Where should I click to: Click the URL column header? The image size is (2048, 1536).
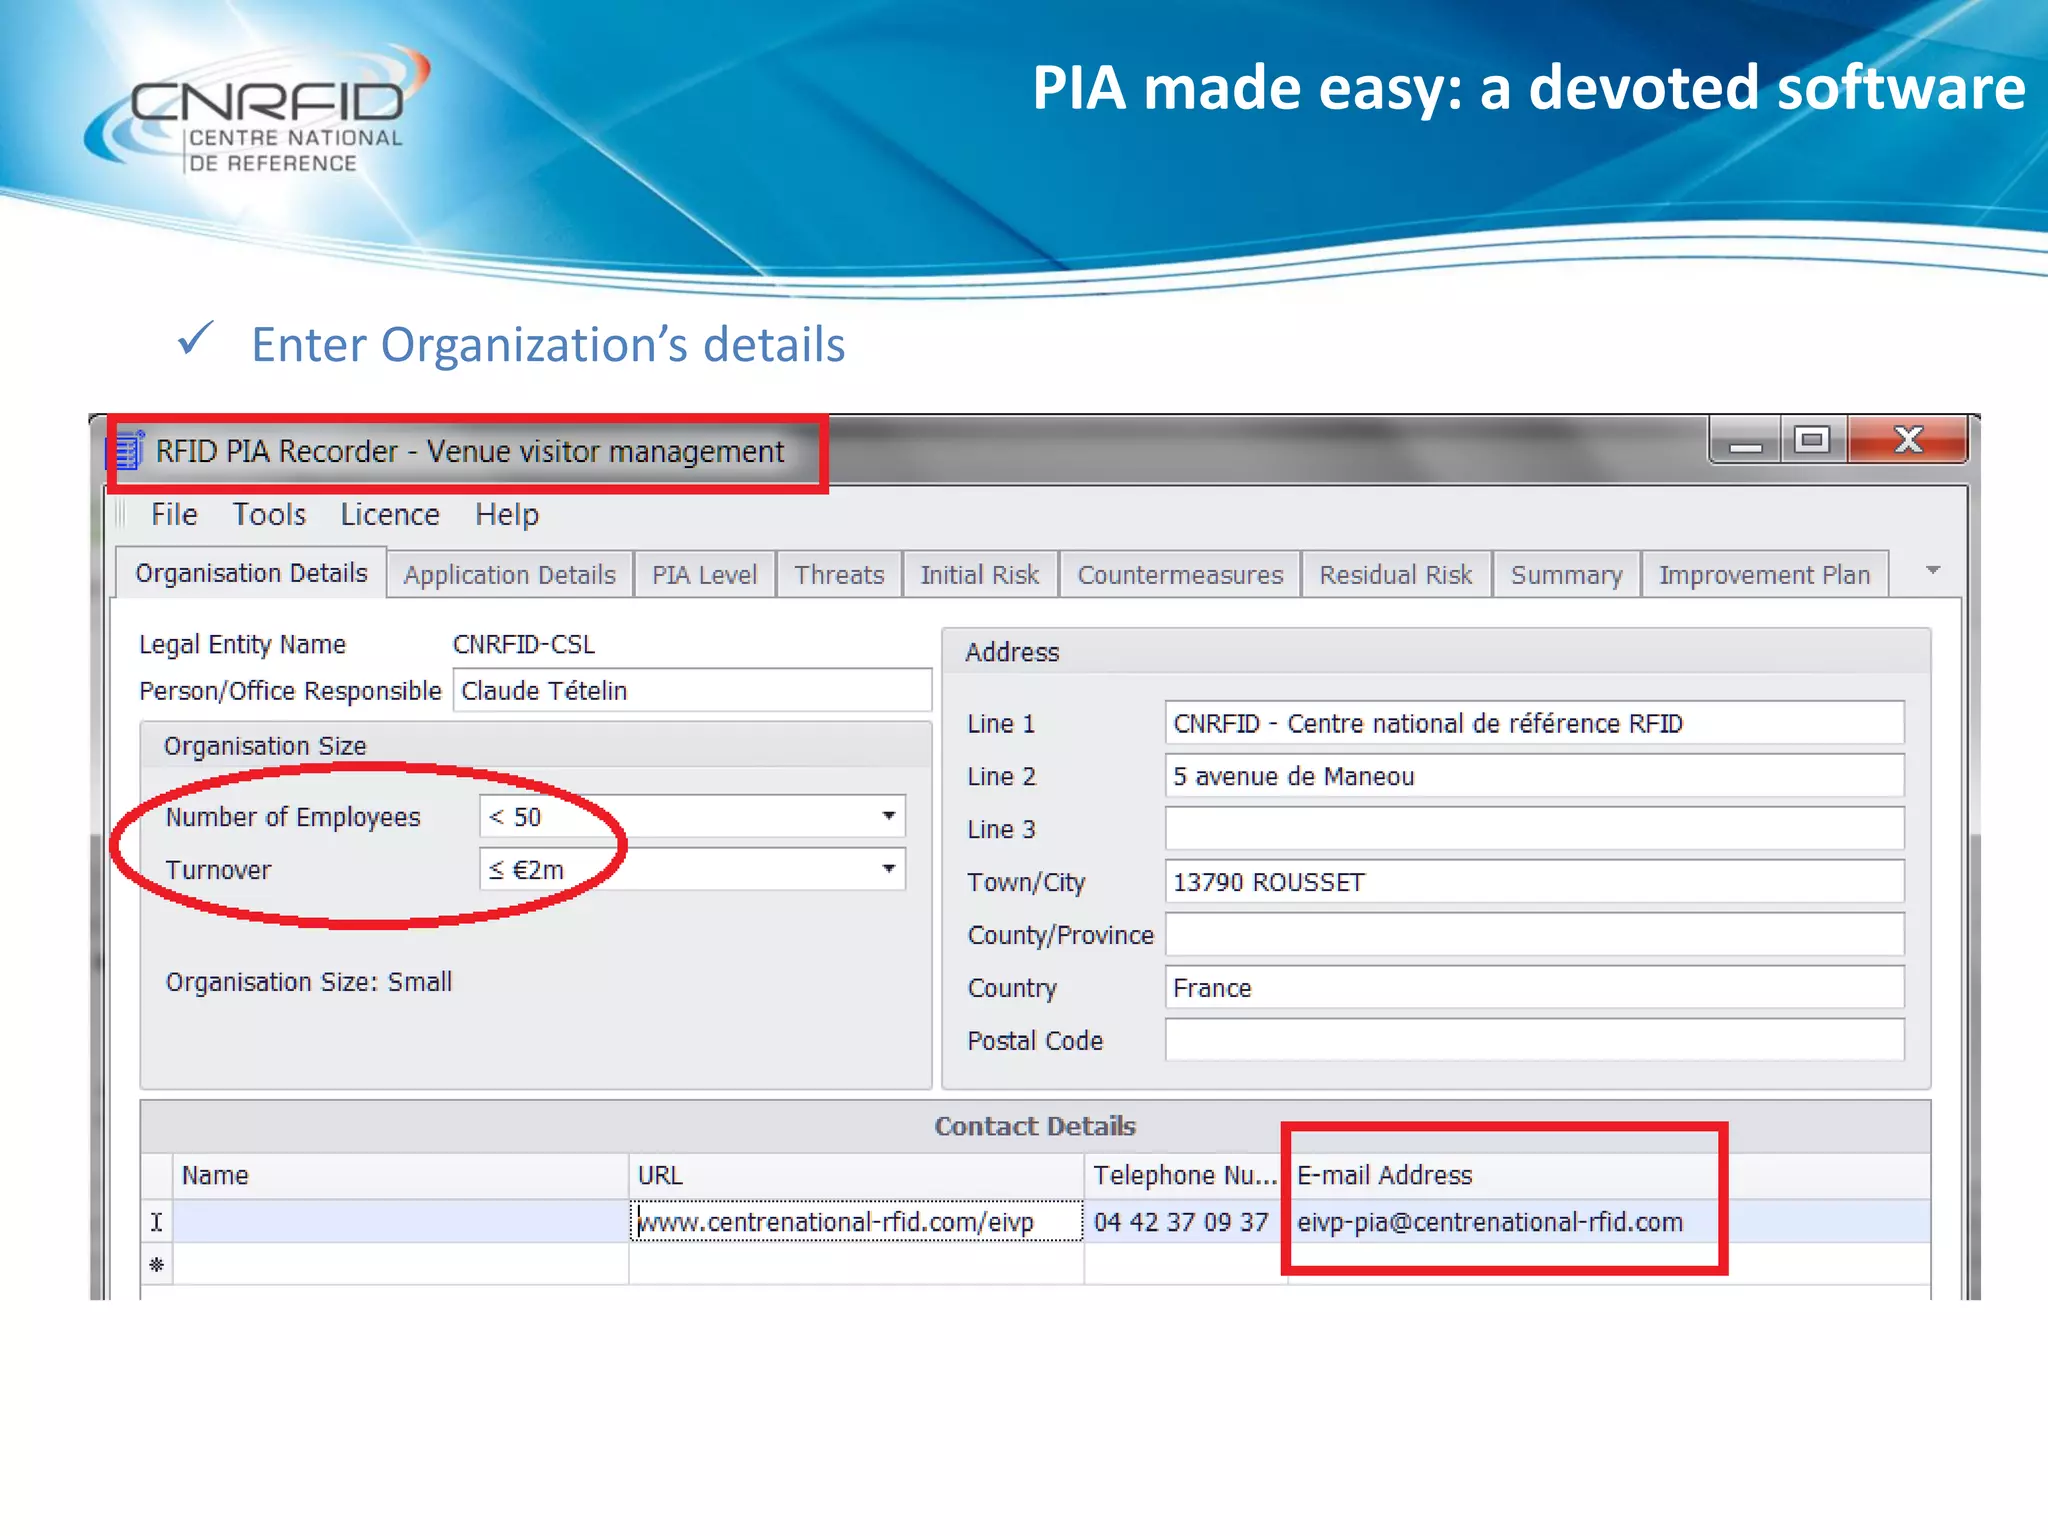(857, 1175)
